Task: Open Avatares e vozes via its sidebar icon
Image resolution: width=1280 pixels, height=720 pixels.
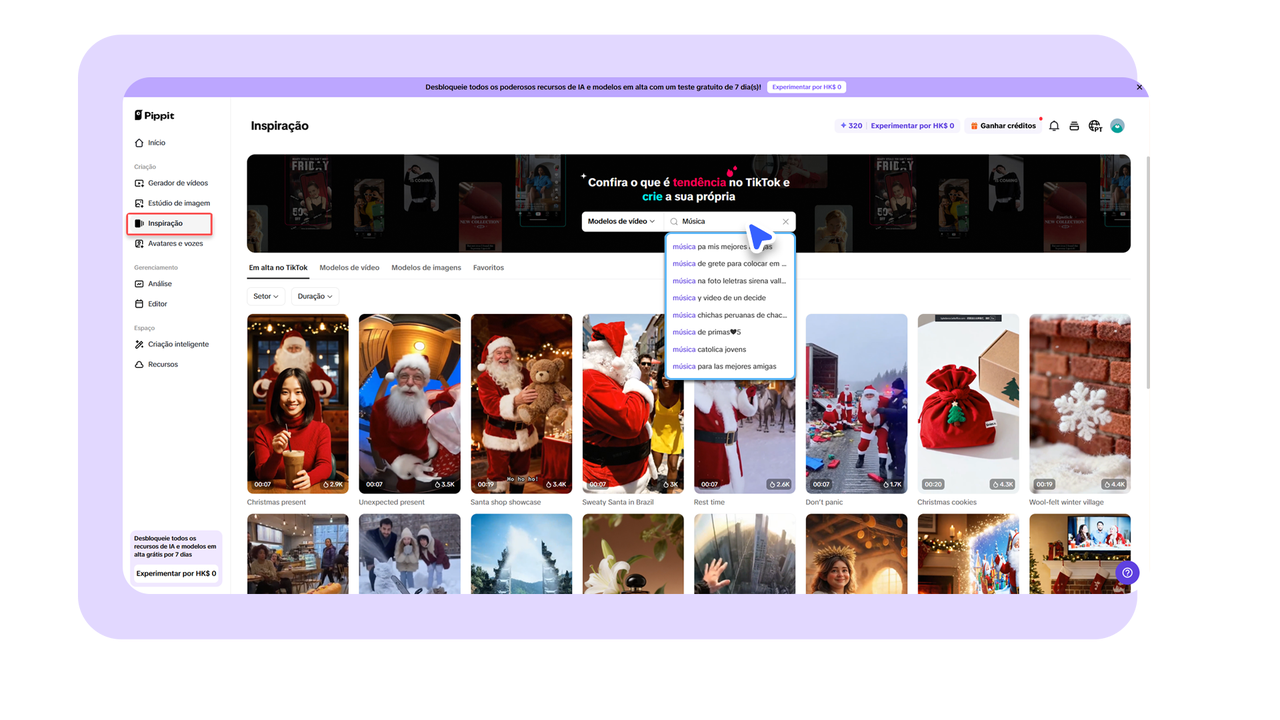Action: click(x=139, y=243)
